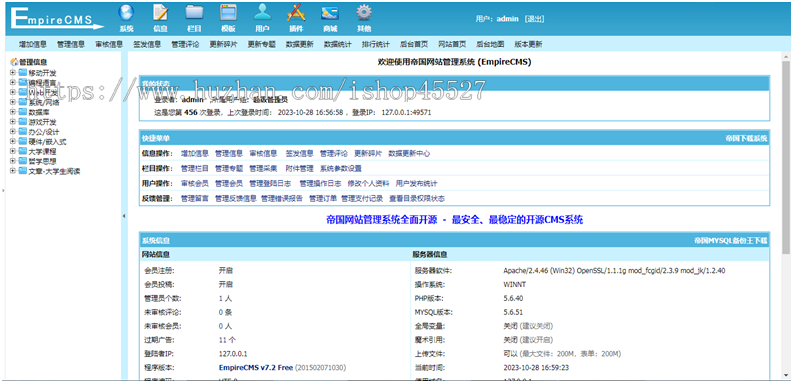This screenshot has width=793, height=383.
Task: Expand the 硬件/嵌入式 tree node
Action: coord(13,141)
